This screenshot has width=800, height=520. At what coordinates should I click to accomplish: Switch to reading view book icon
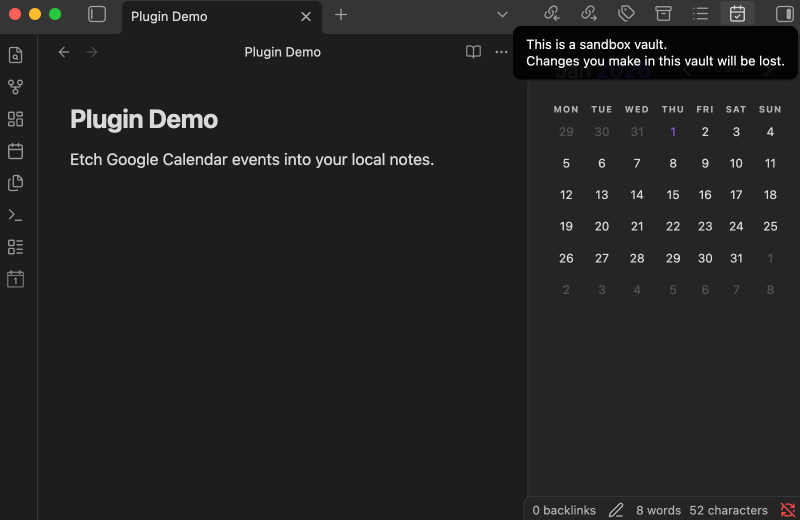coord(473,52)
